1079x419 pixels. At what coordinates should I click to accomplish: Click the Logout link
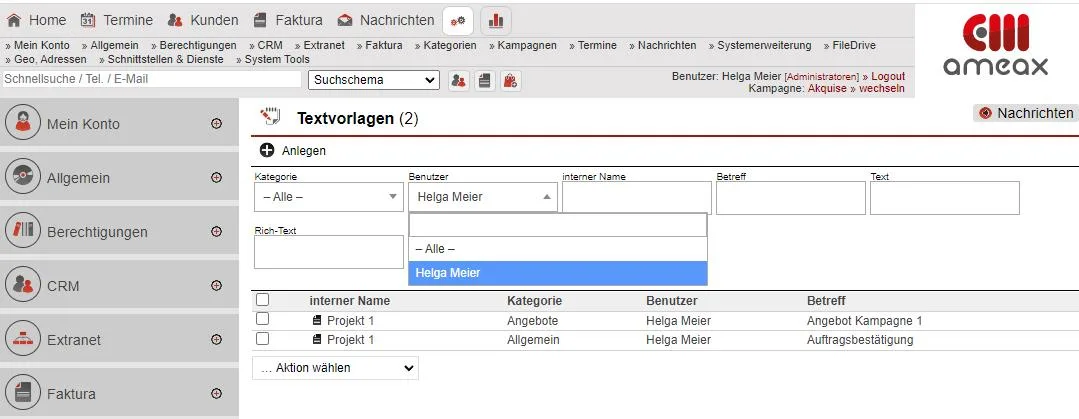click(x=887, y=76)
